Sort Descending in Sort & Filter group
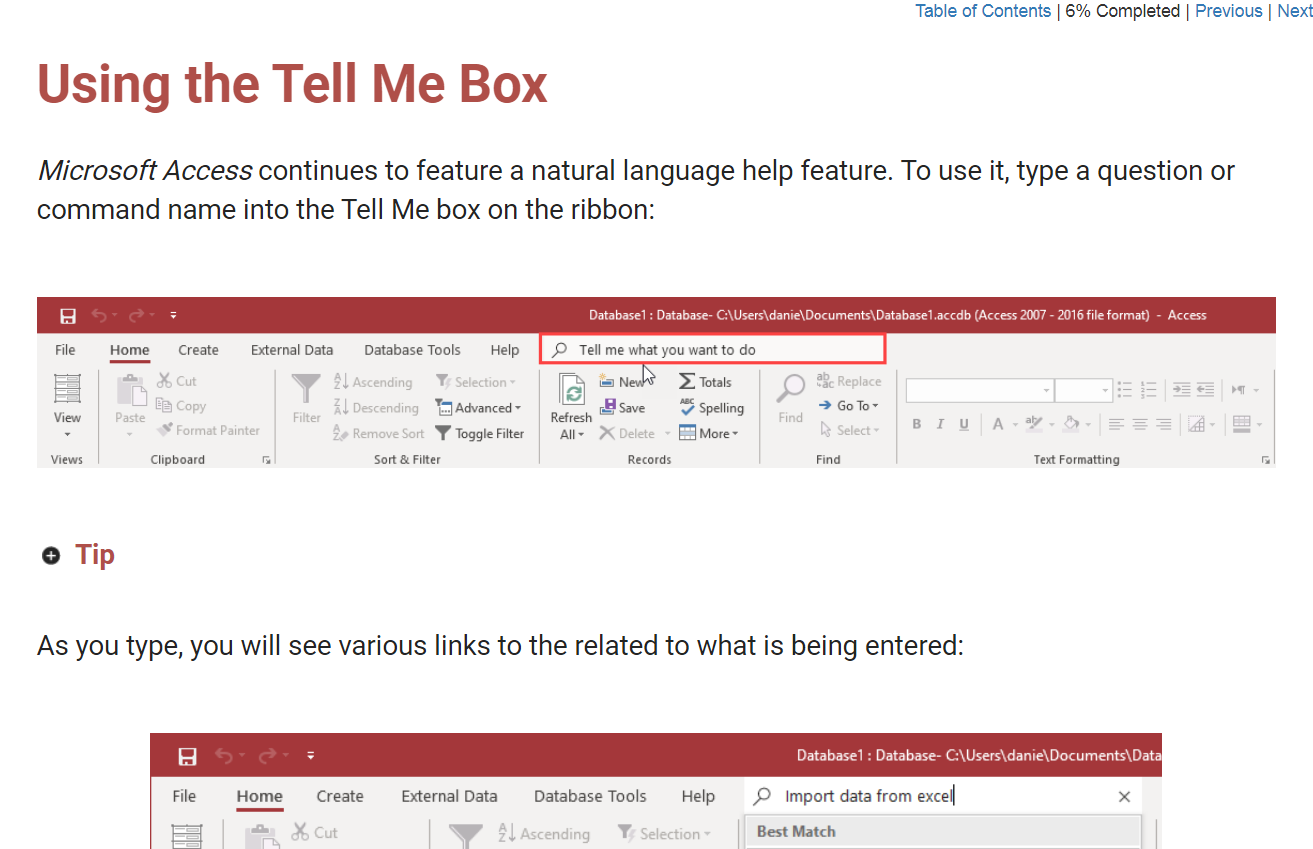This screenshot has height=849, width=1313. 375,408
